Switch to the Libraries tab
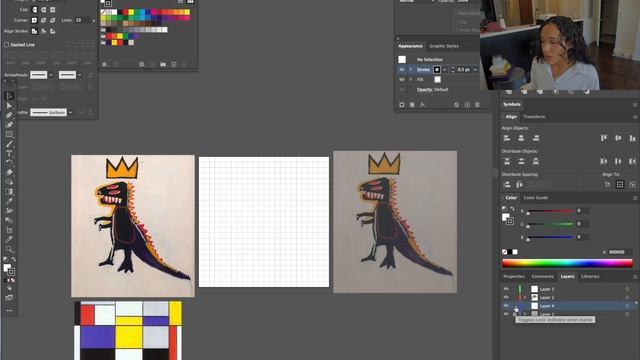The image size is (640, 360). 590,276
